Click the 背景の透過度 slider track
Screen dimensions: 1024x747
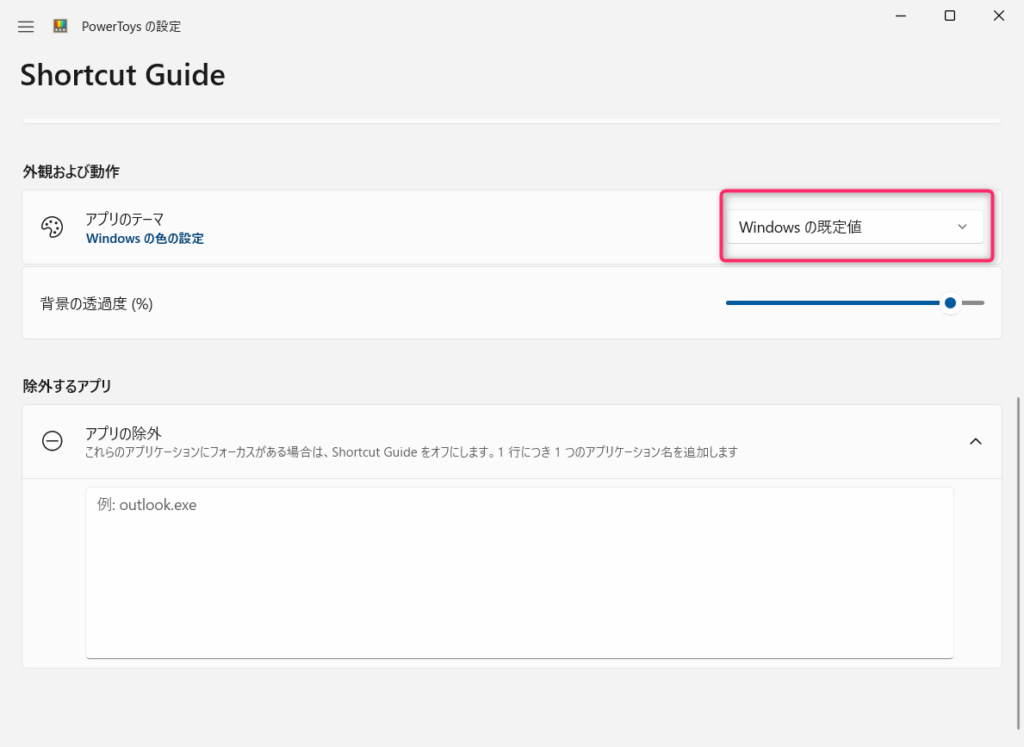click(855, 303)
